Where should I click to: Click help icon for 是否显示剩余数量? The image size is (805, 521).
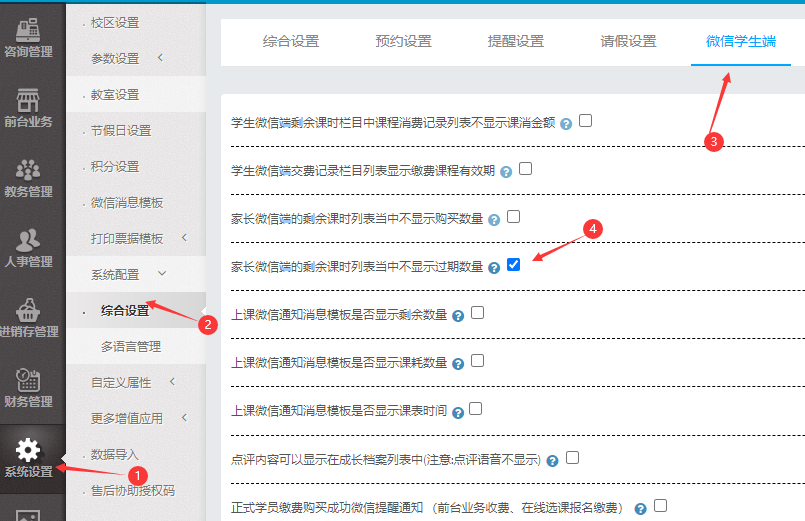[458, 316]
